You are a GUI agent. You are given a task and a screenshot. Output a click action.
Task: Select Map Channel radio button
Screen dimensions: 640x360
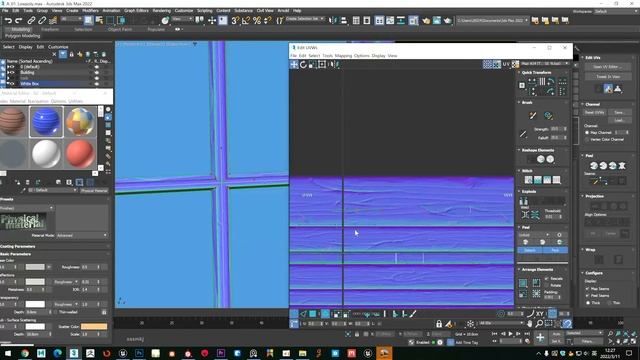tap(587, 133)
